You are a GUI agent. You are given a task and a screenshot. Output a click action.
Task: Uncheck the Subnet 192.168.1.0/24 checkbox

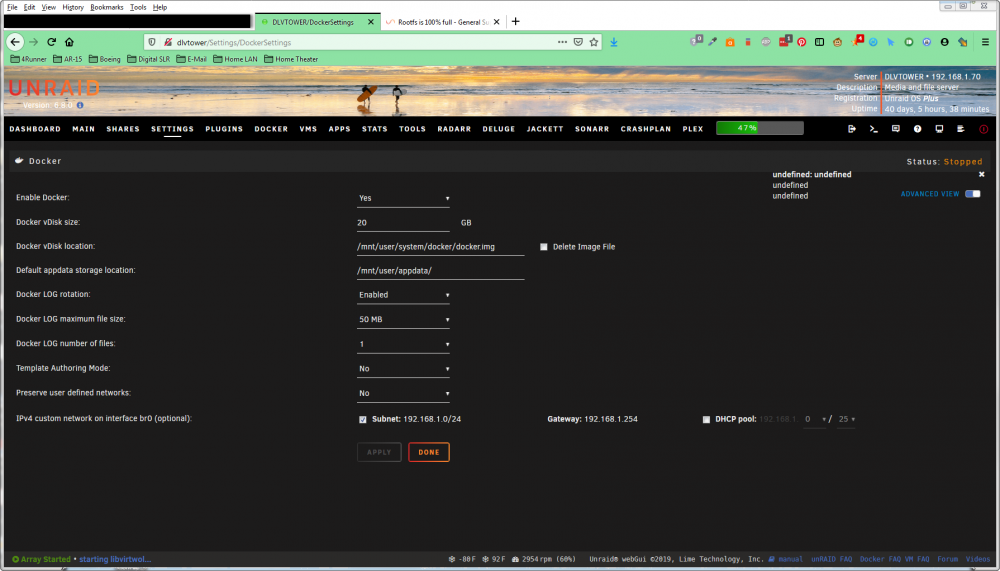tap(363, 420)
